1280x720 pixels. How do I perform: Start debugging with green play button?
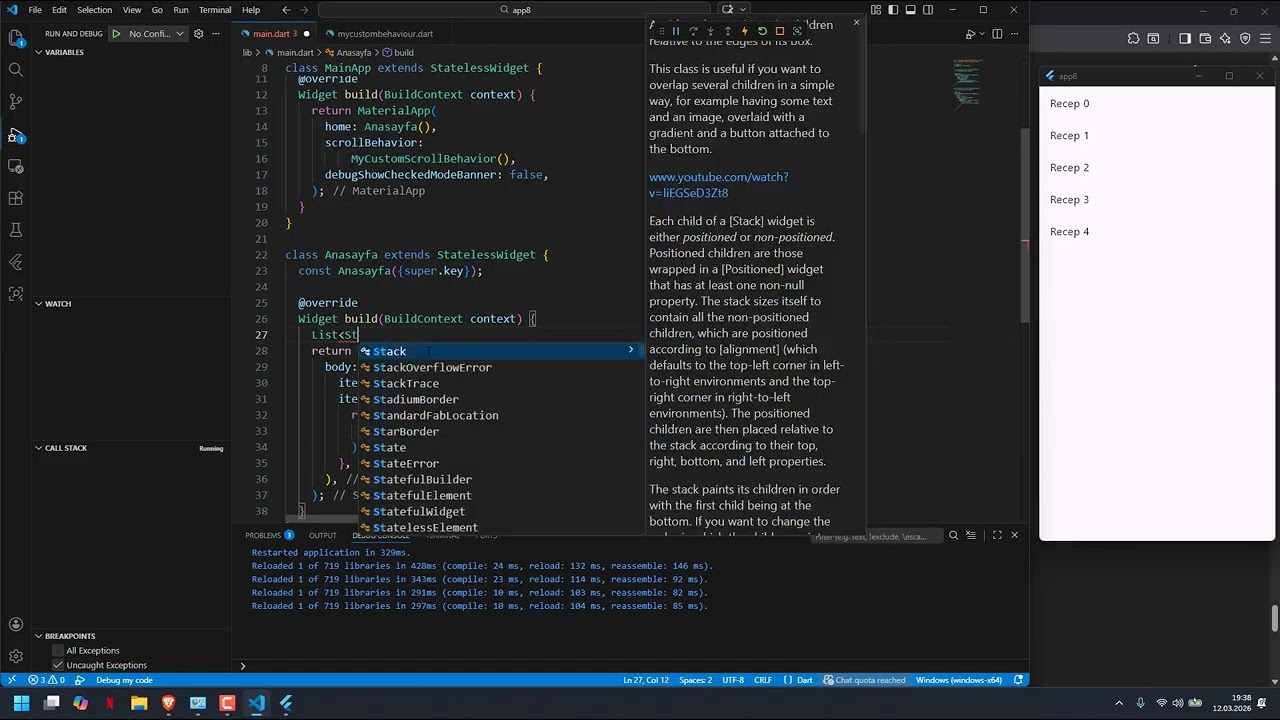click(116, 34)
